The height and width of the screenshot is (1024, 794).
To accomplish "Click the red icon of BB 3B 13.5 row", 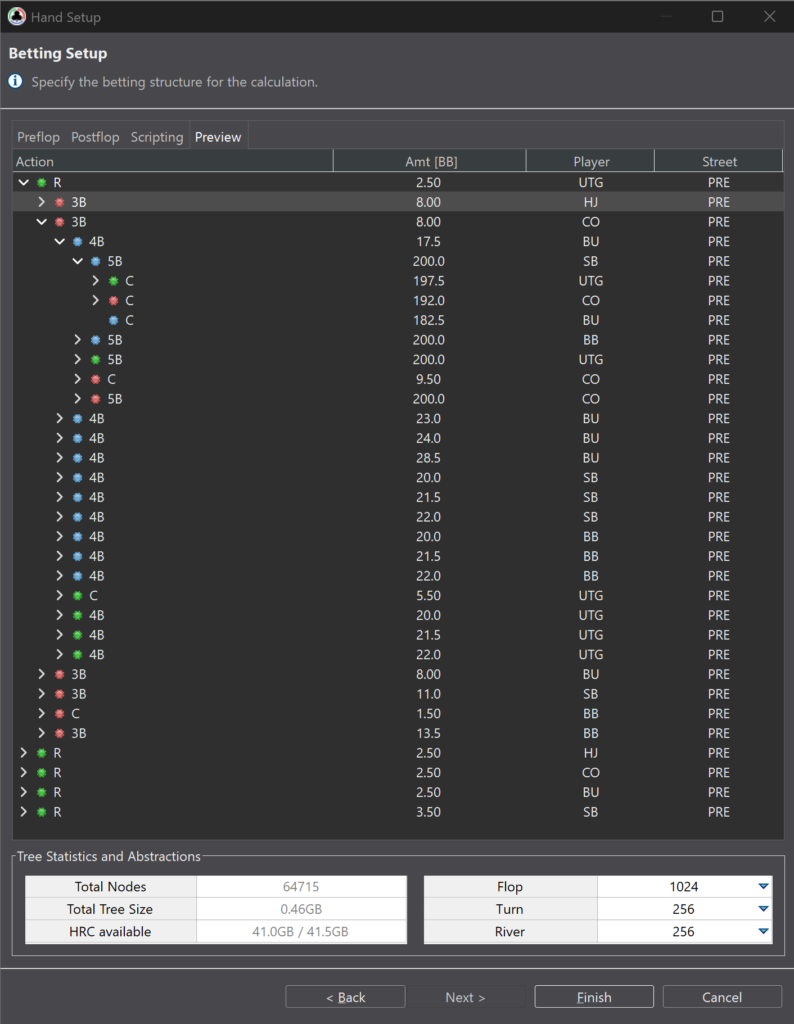I will click(x=59, y=733).
